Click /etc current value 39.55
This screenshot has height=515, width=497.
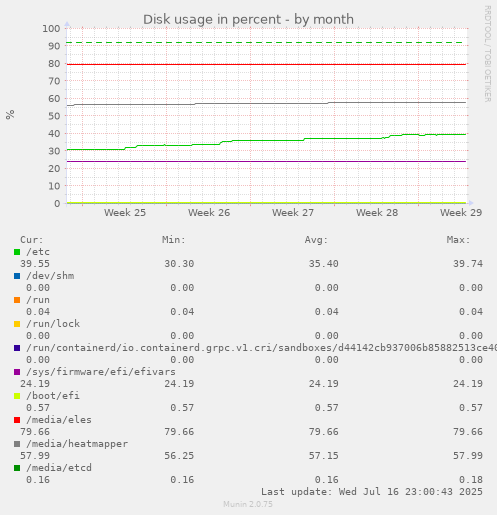coord(35,264)
